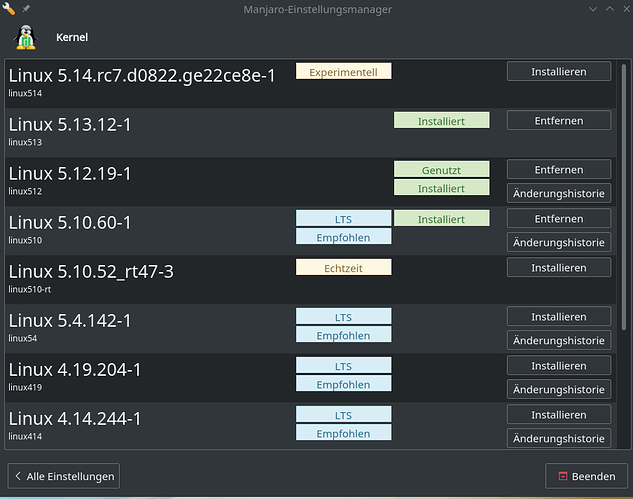Click the Experimentell badge for linux514
The height and width of the screenshot is (499, 633).
point(344,71)
